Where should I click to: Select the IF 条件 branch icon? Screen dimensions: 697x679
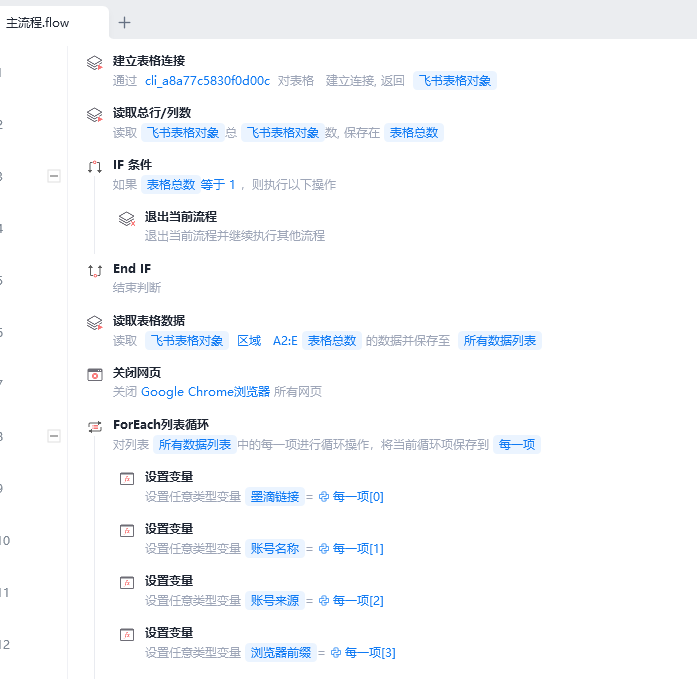[94, 167]
